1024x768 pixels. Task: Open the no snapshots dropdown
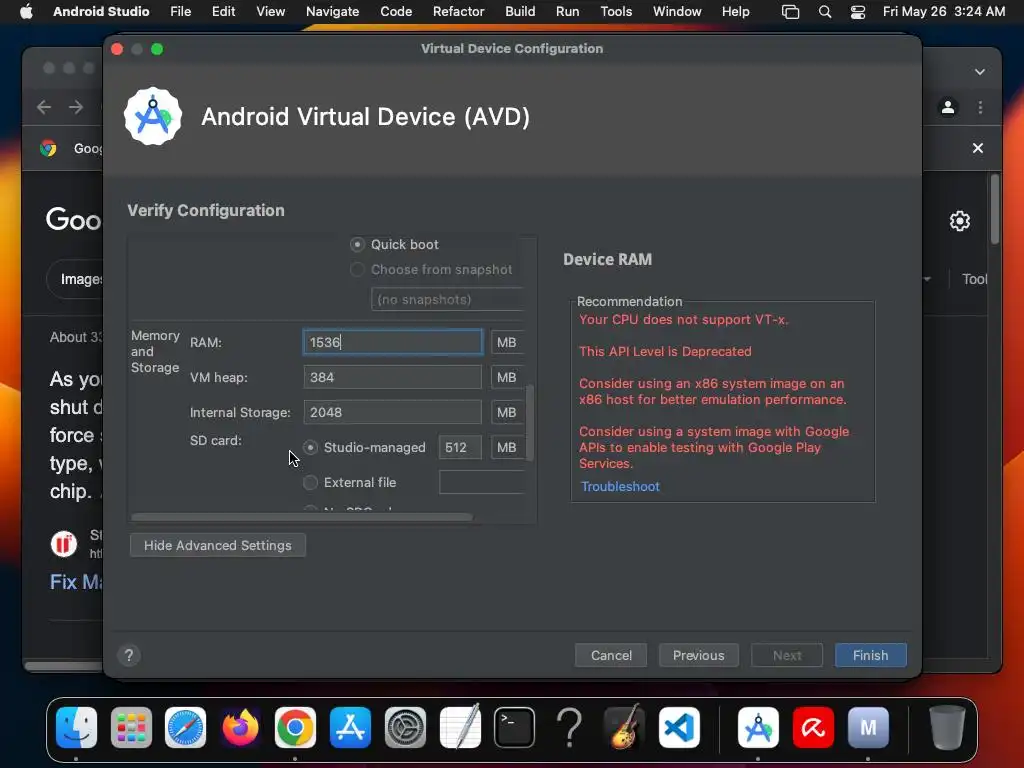448,299
